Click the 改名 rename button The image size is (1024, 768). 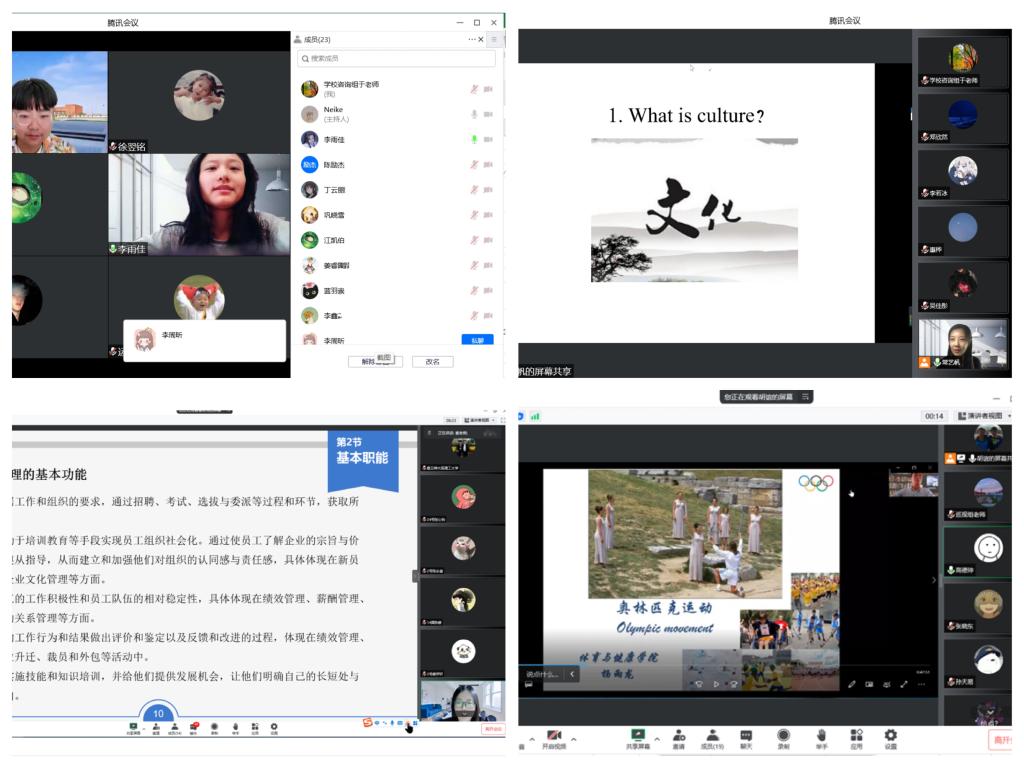432,362
